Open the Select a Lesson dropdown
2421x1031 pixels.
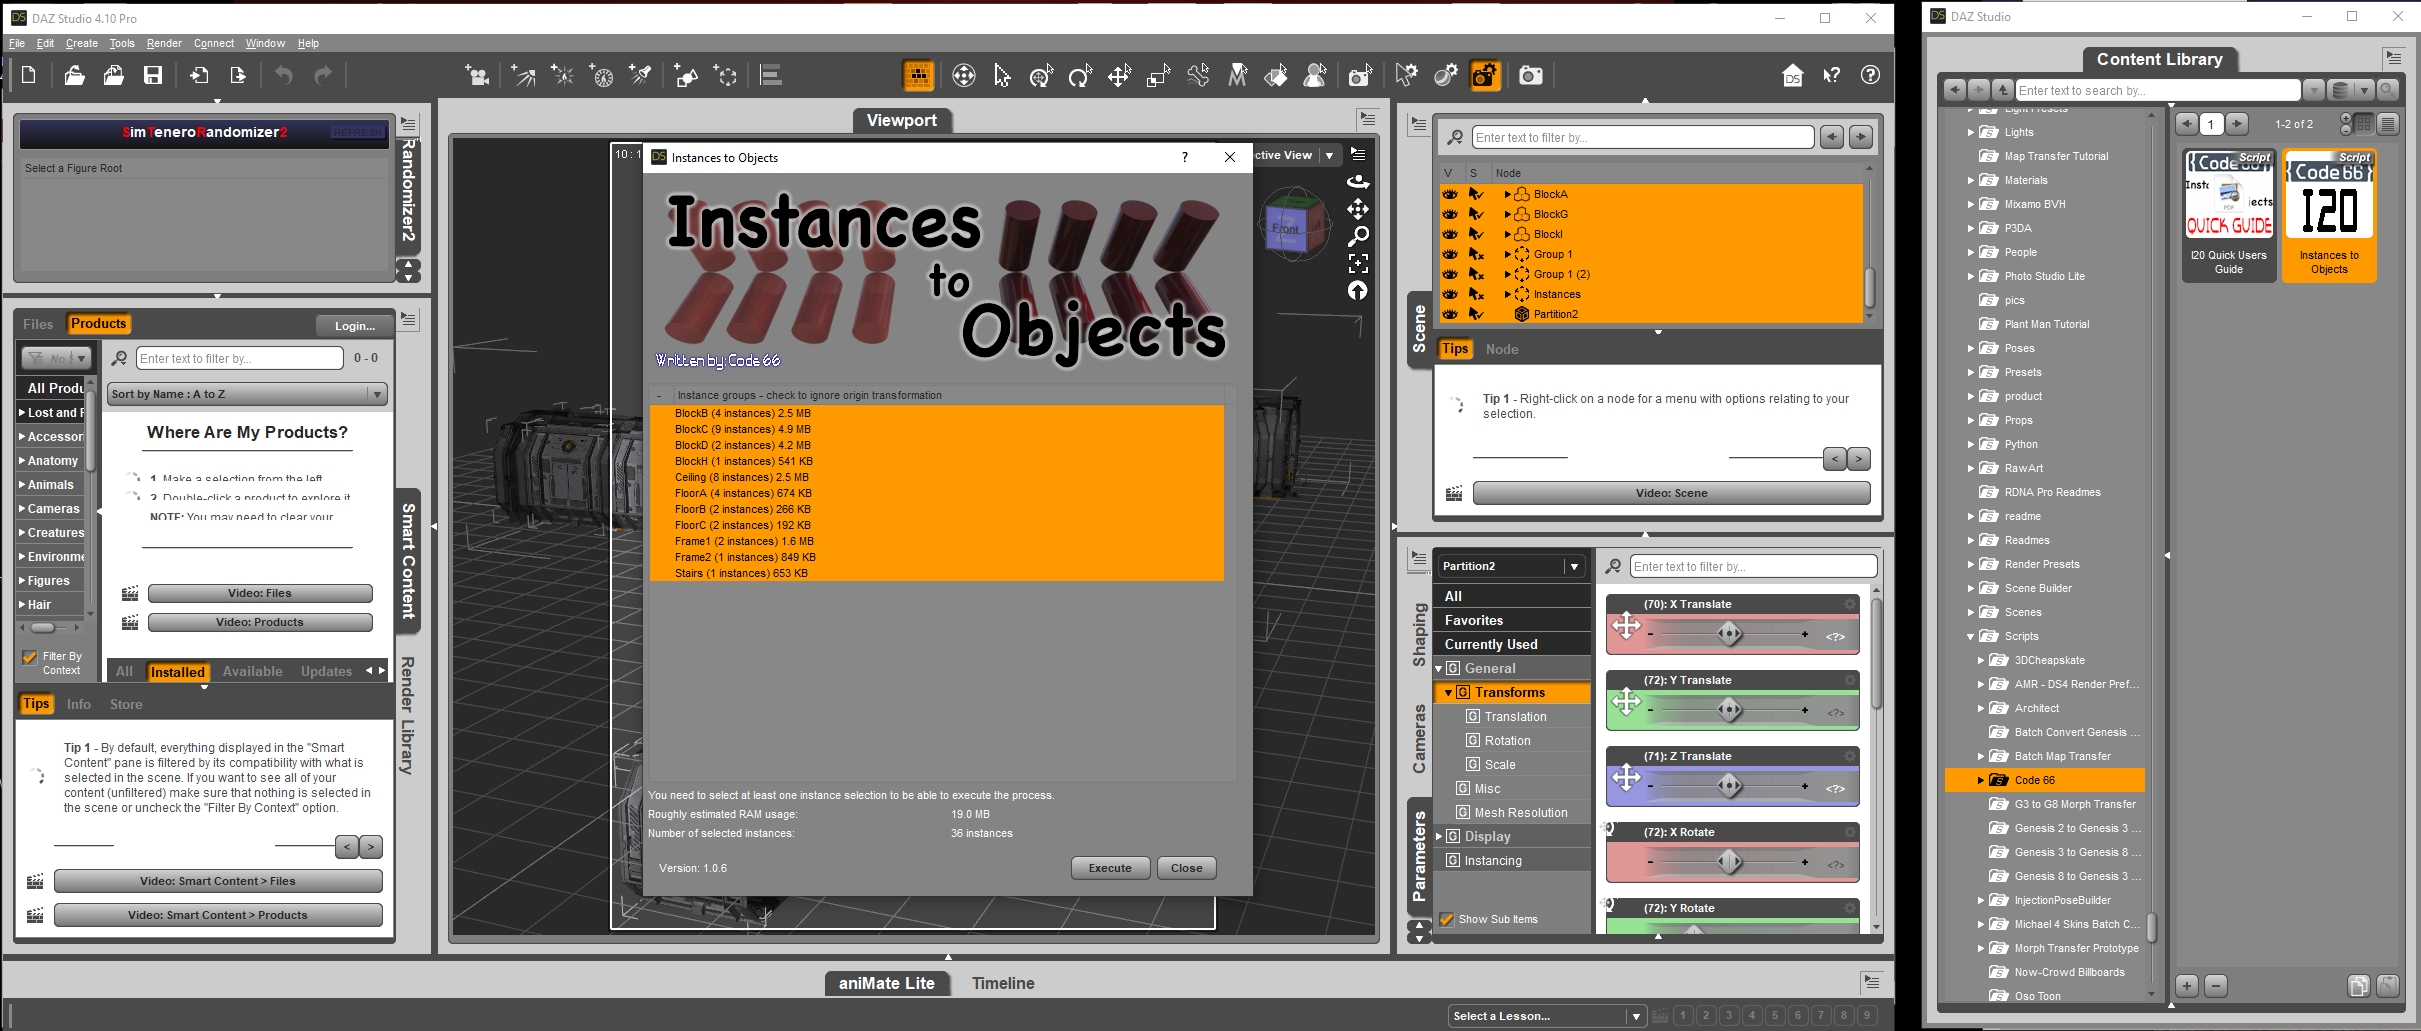click(1546, 1016)
